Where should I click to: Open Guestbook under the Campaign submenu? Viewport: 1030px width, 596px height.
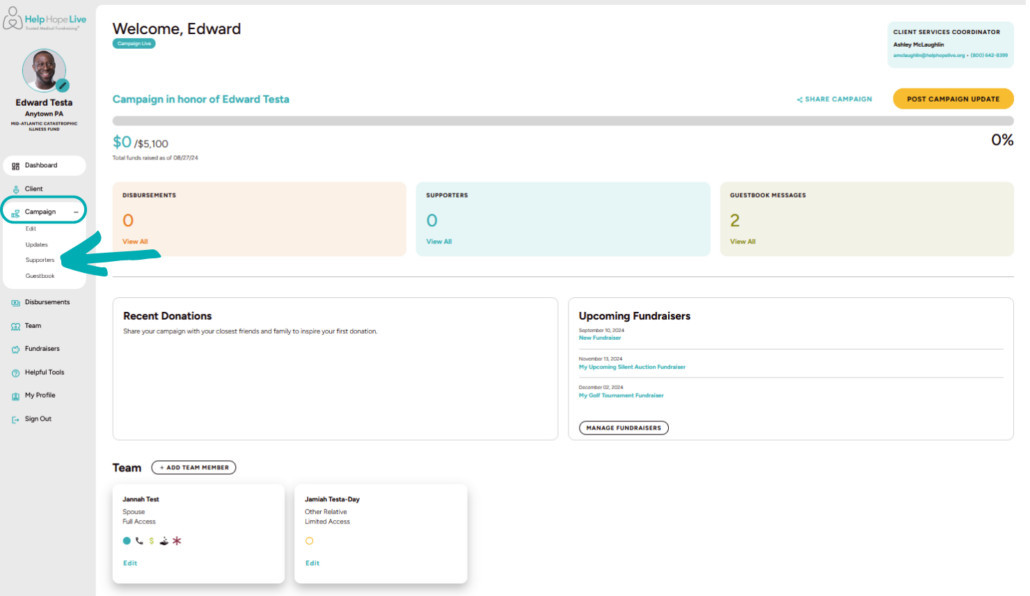point(40,276)
